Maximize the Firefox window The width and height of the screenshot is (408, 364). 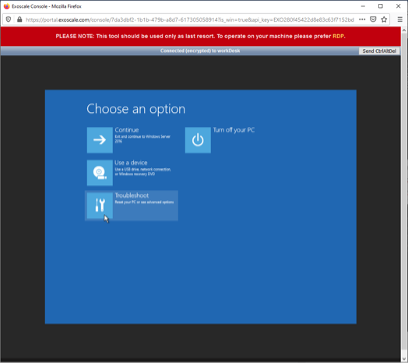[380, 6]
